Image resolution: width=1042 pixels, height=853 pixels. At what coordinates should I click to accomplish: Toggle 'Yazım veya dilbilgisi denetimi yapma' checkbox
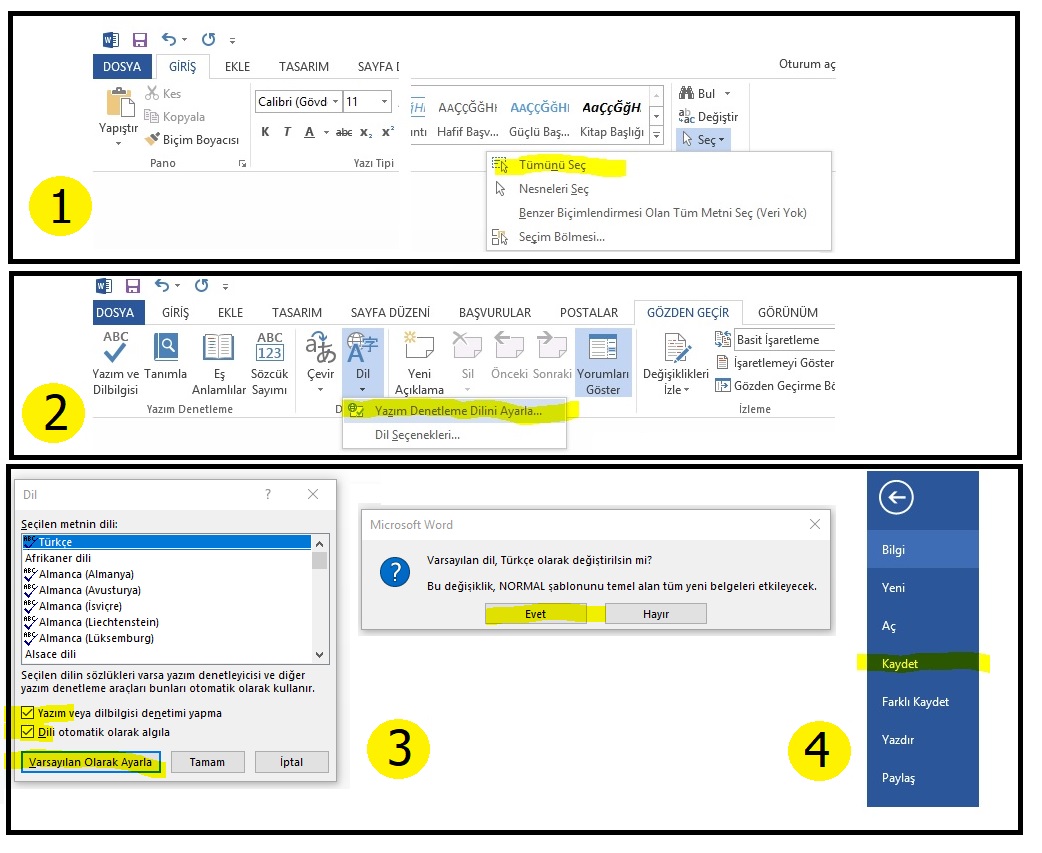28,713
